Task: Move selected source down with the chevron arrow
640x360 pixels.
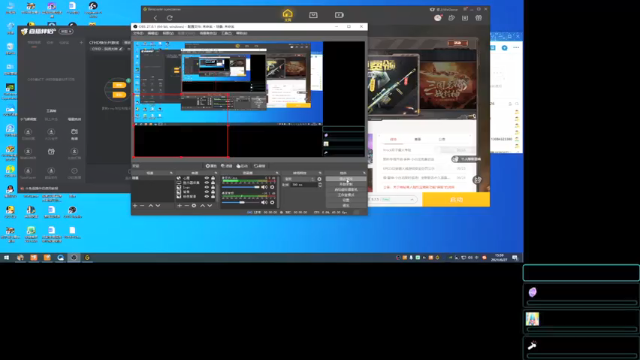Action: pyautogui.click(x=209, y=206)
